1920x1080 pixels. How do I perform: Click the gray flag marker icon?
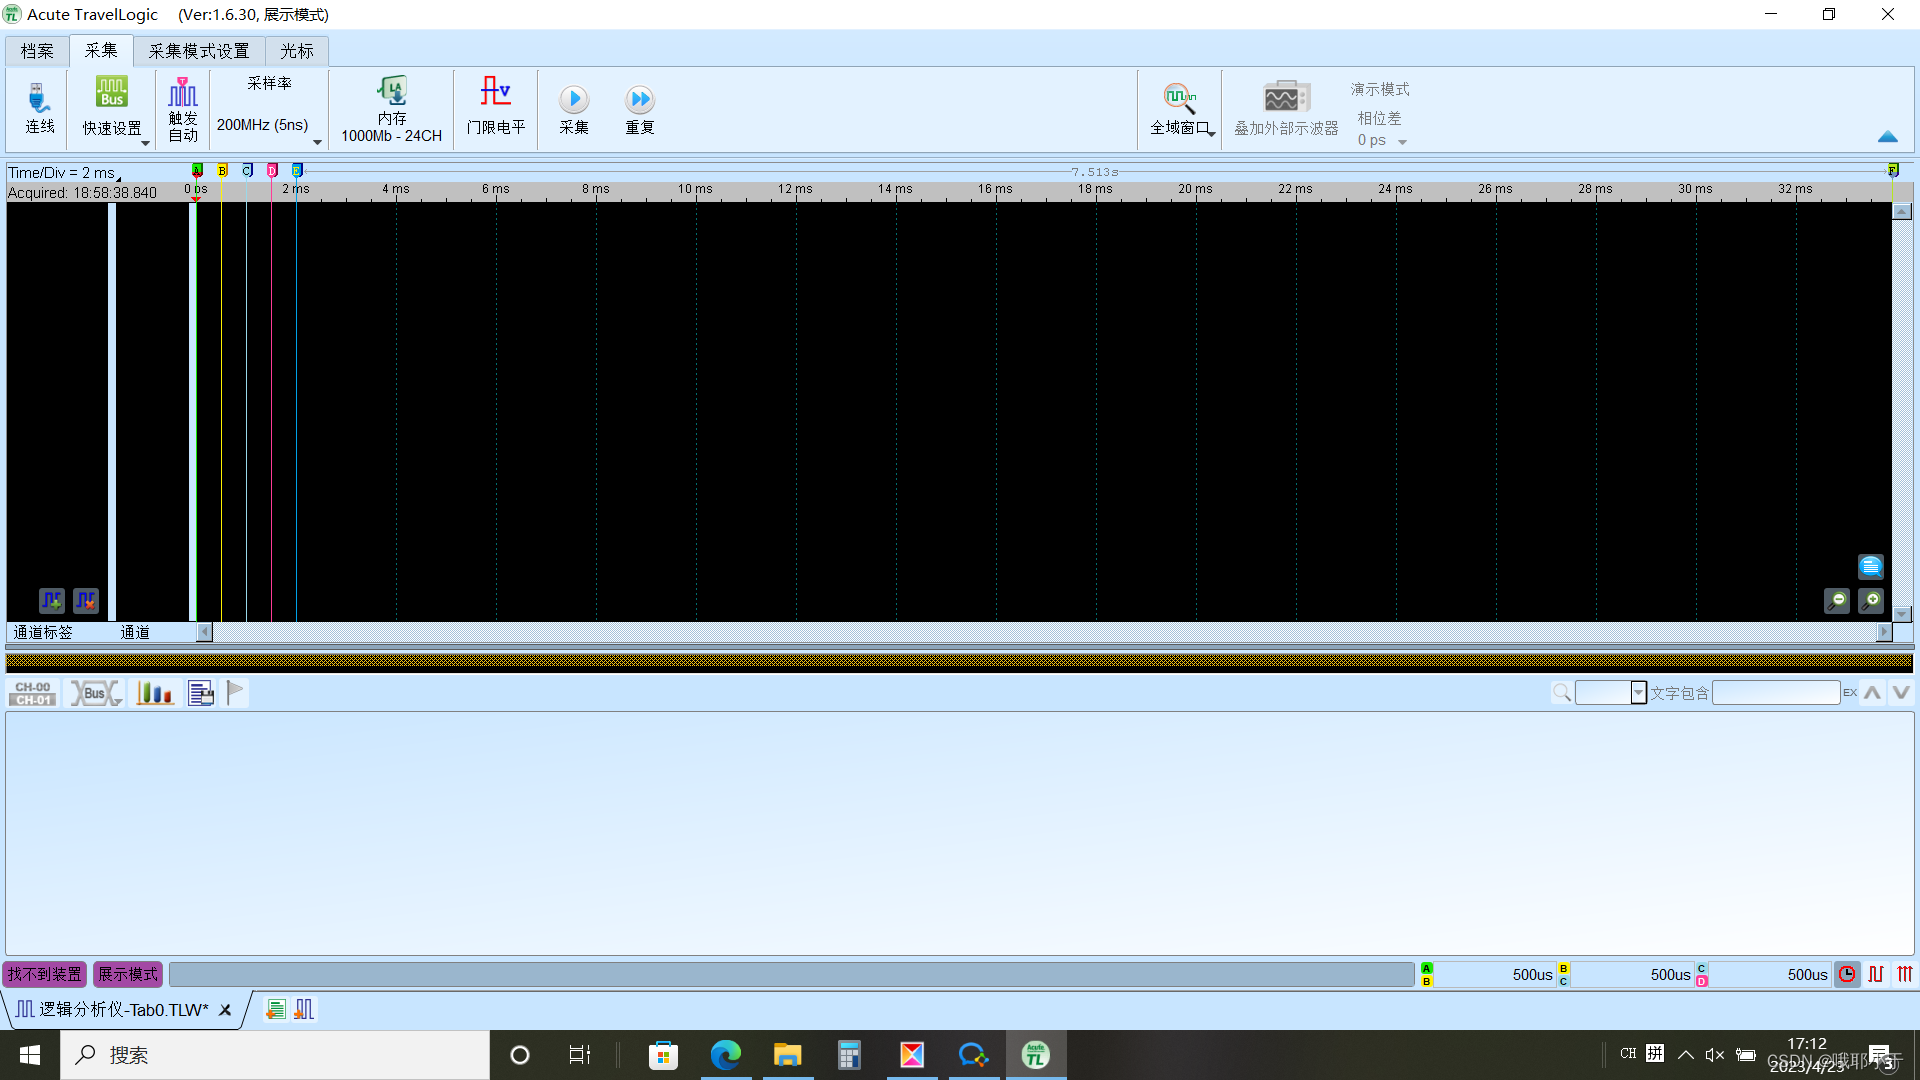point(235,692)
